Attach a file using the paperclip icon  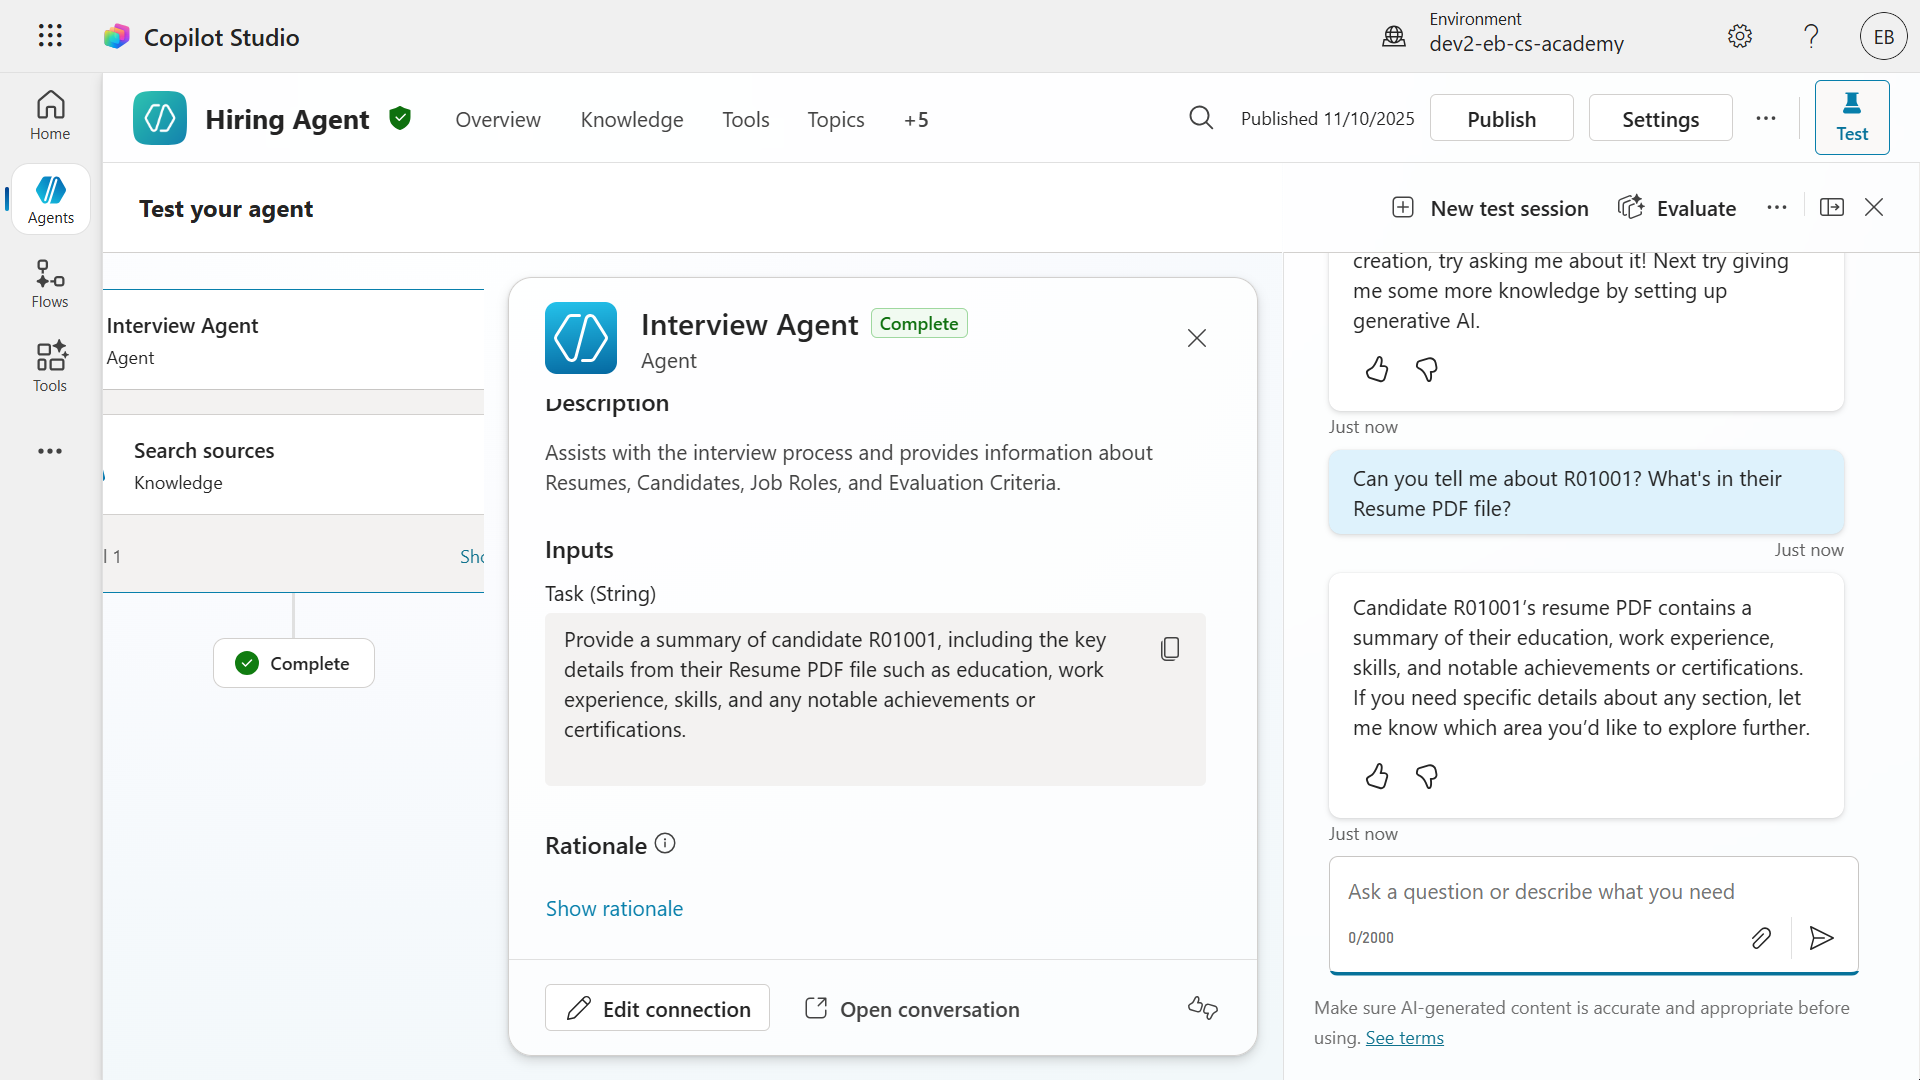click(x=1761, y=938)
